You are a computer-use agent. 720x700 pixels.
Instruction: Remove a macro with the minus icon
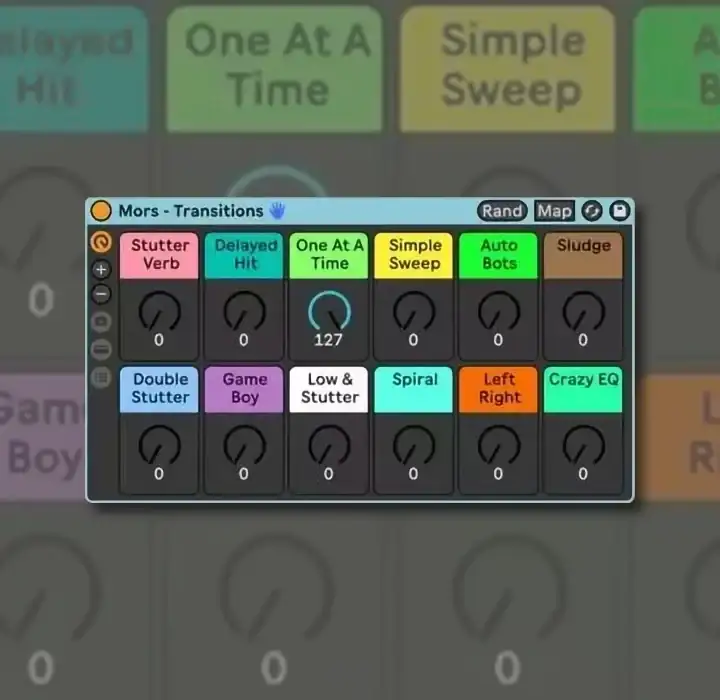coord(101,294)
